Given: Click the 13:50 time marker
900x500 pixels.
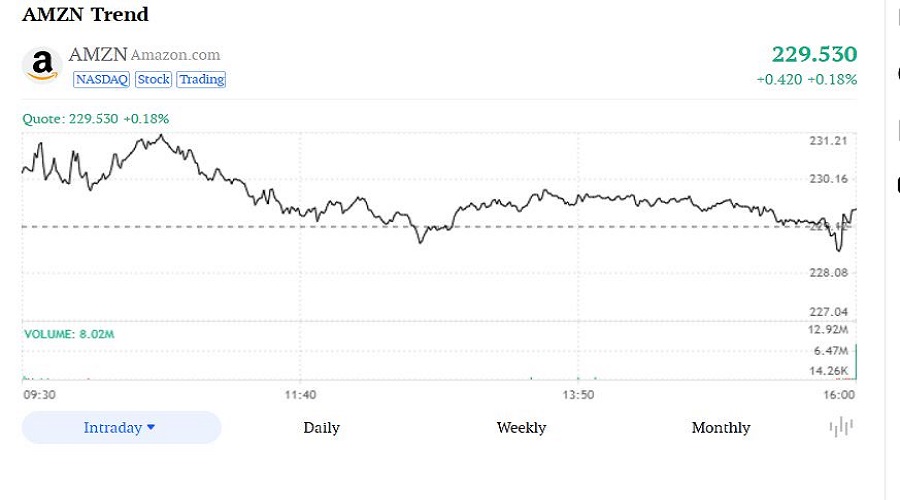Looking at the screenshot, I should tap(578, 395).
